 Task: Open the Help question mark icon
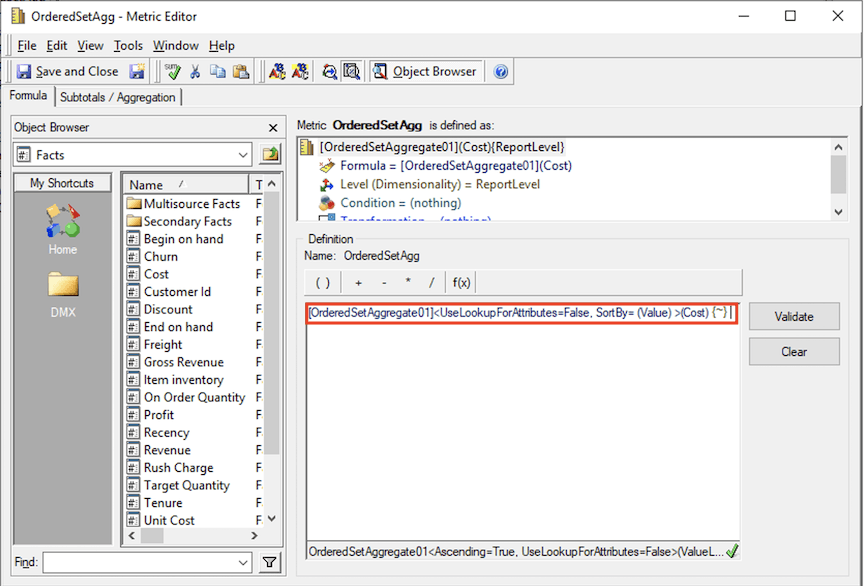point(501,72)
